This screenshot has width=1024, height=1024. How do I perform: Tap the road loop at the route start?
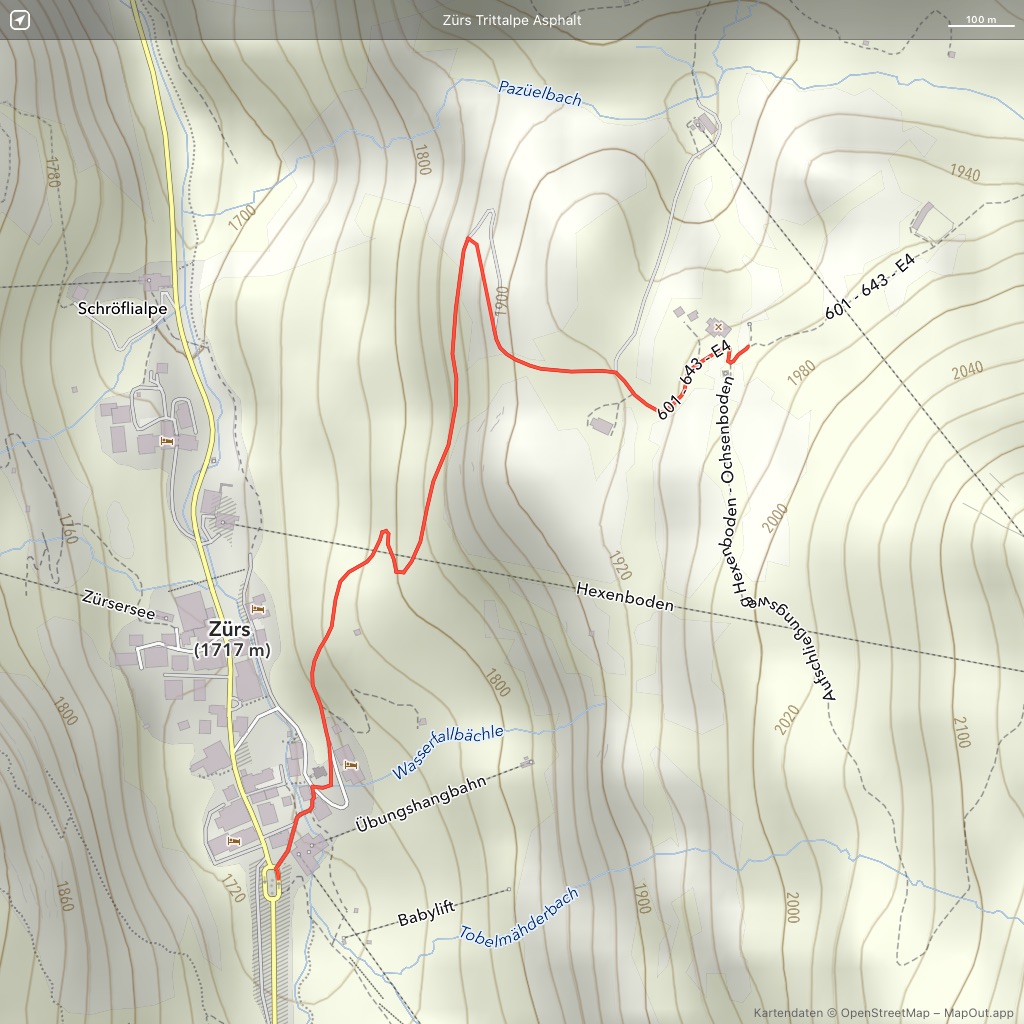271,881
